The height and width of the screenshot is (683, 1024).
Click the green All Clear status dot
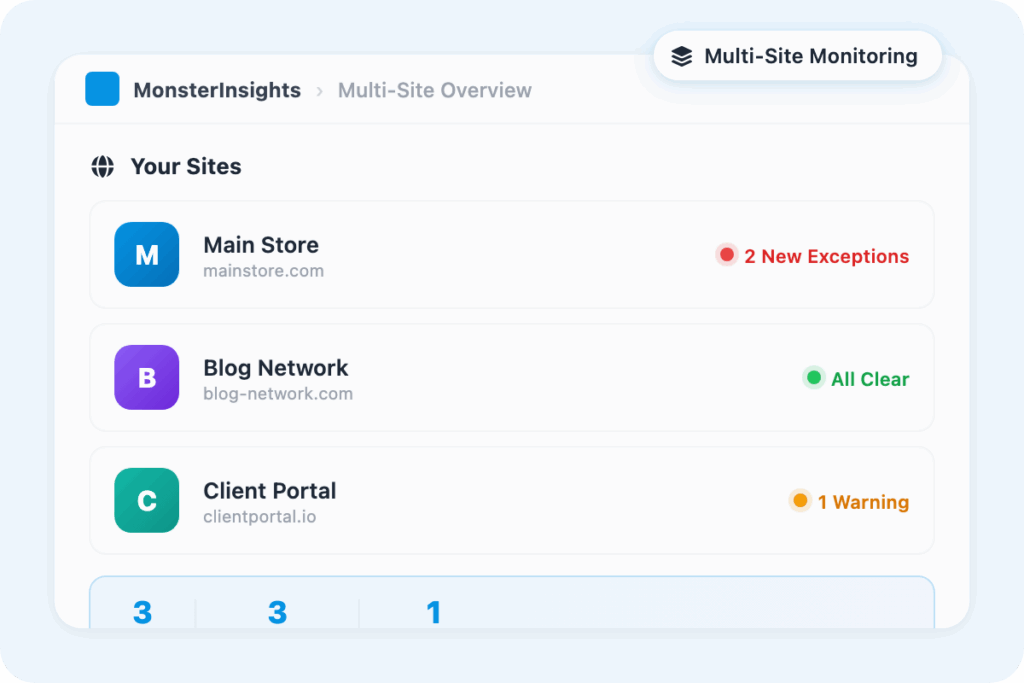click(814, 378)
